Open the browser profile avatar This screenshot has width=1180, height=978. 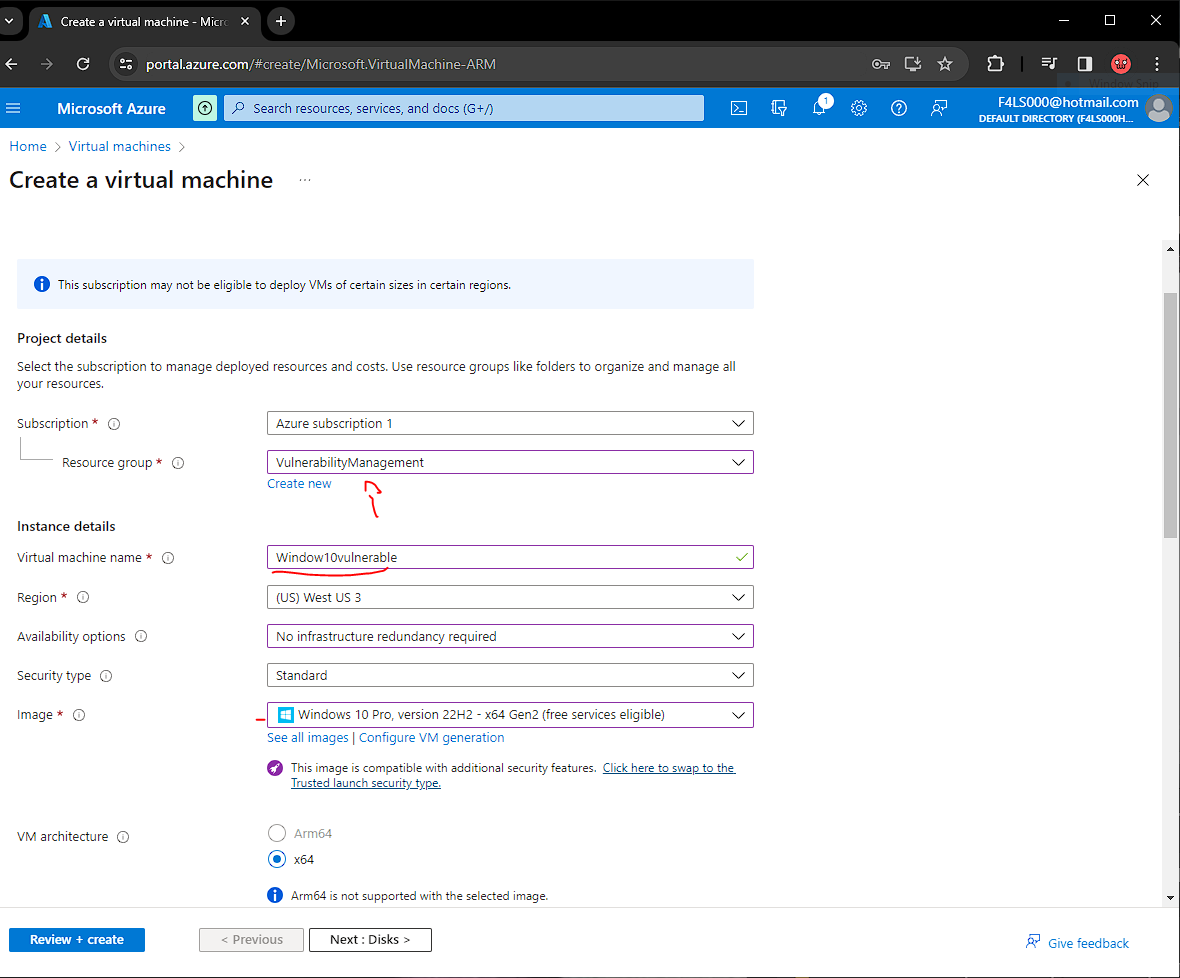pyautogui.click(x=1121, y=64)
